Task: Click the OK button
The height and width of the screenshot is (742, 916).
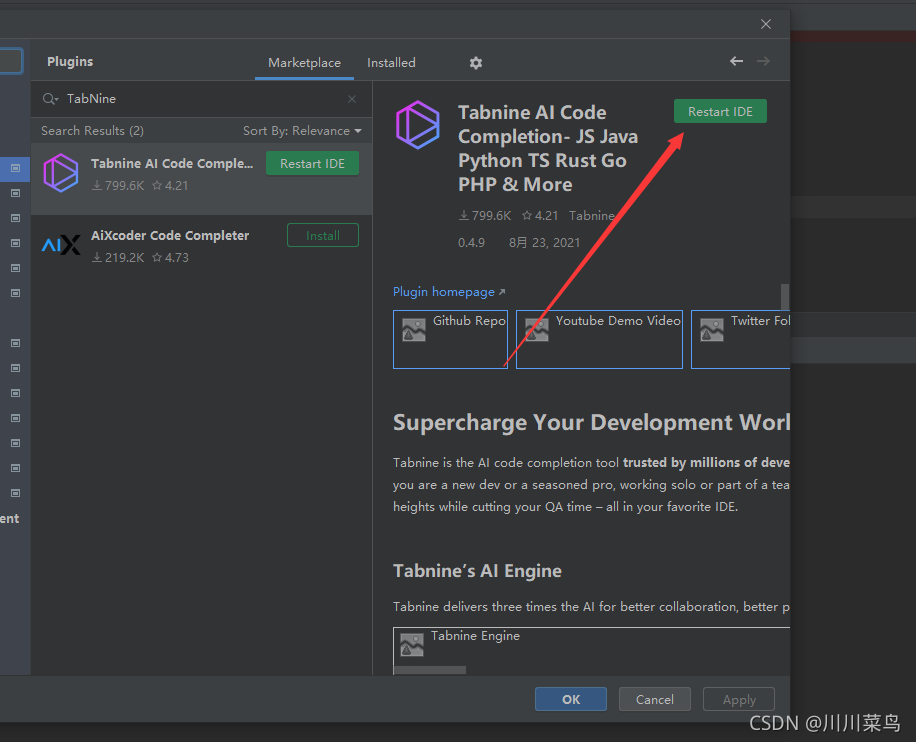Action: (571, 699)
